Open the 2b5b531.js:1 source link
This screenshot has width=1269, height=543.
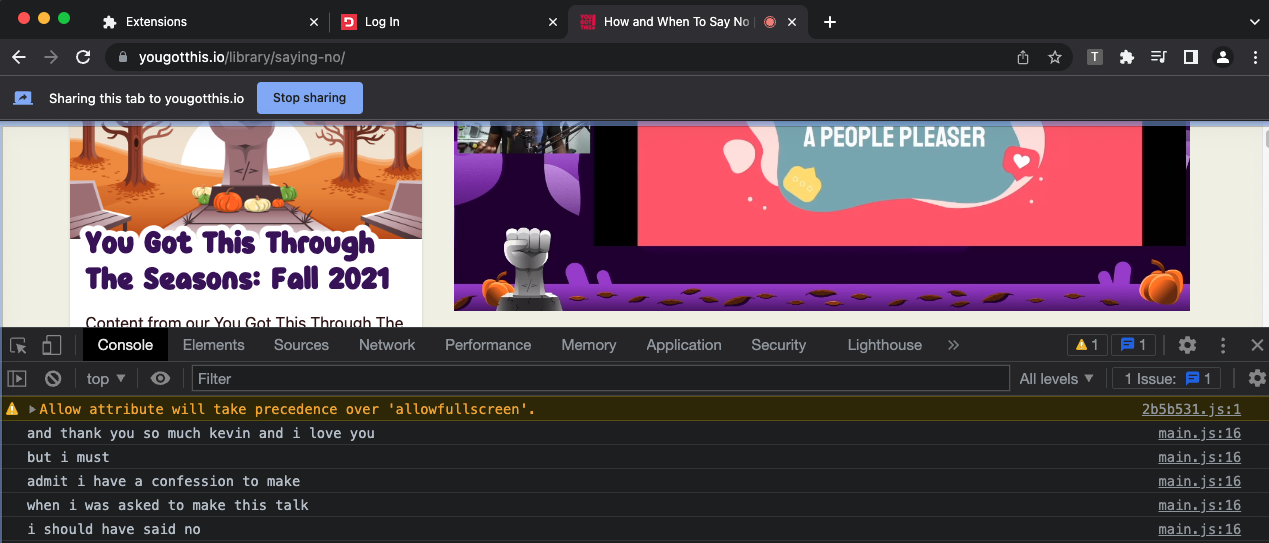1191,409
